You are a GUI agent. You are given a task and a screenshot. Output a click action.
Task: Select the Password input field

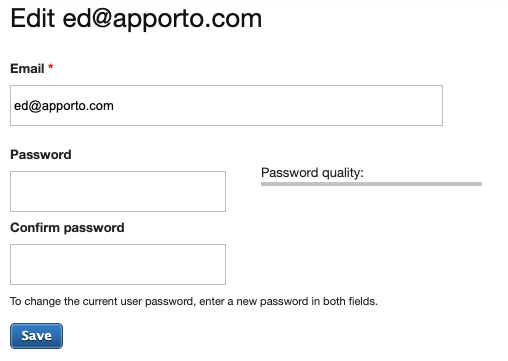[118, 191]
